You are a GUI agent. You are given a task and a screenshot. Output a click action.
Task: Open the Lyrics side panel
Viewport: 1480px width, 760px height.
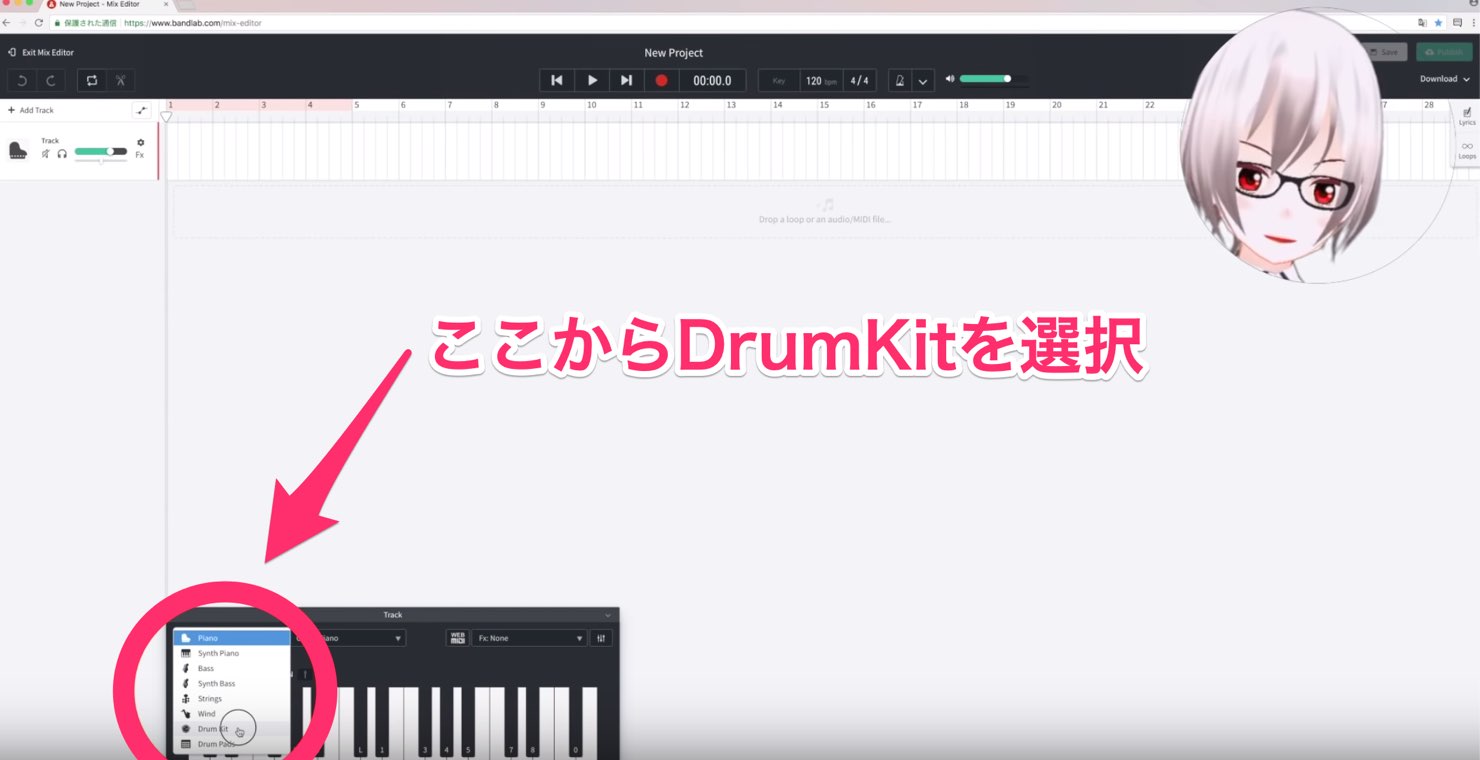tap(1467, 116)
